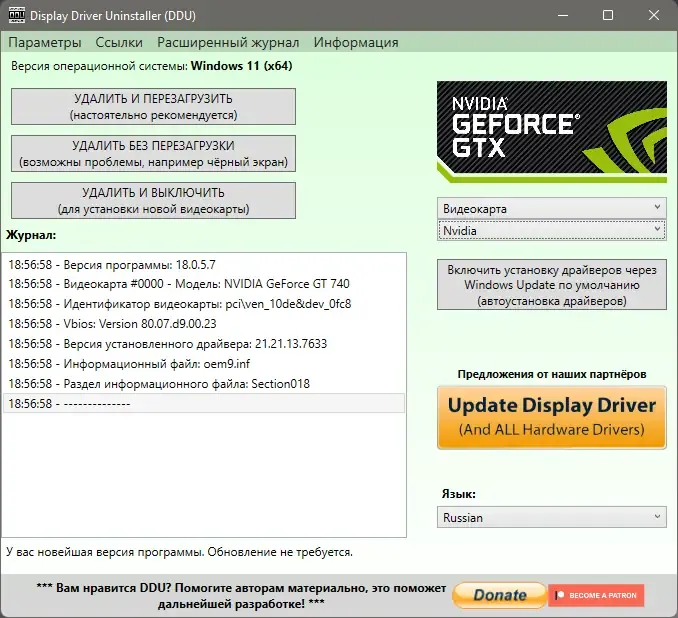This screenshot has height=618, width=678.
Task: Select log row Версия программы: 18.0.5.7
Action: click(204, 265)
